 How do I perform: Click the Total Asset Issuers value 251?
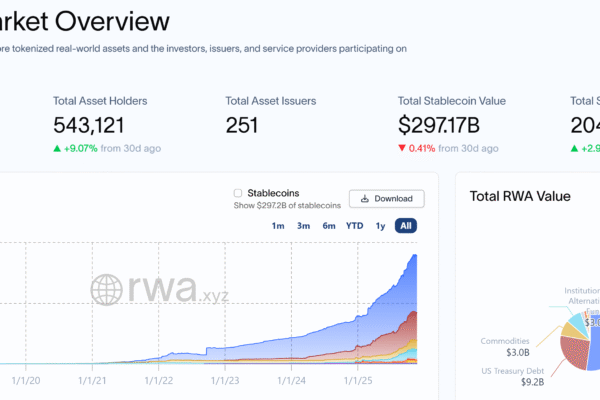(242, 125)
